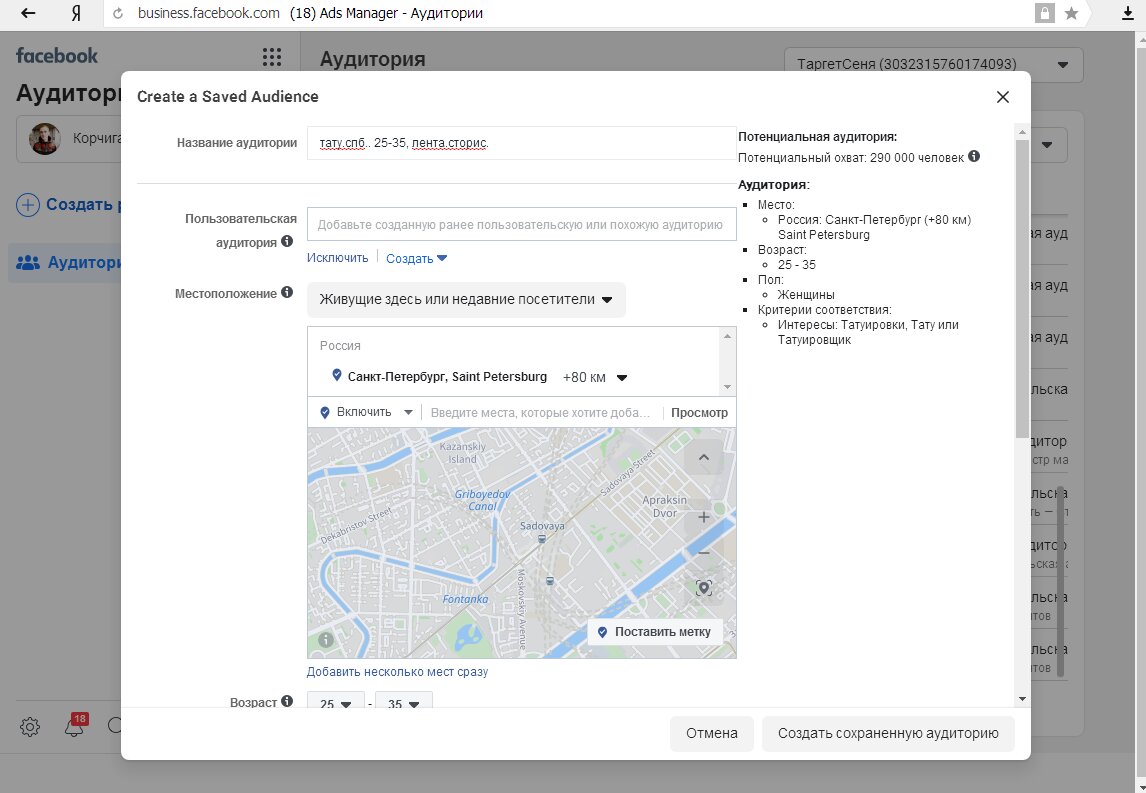Collapse the map with the chevron-up button

pyautogui.click(x=704, y=458)
